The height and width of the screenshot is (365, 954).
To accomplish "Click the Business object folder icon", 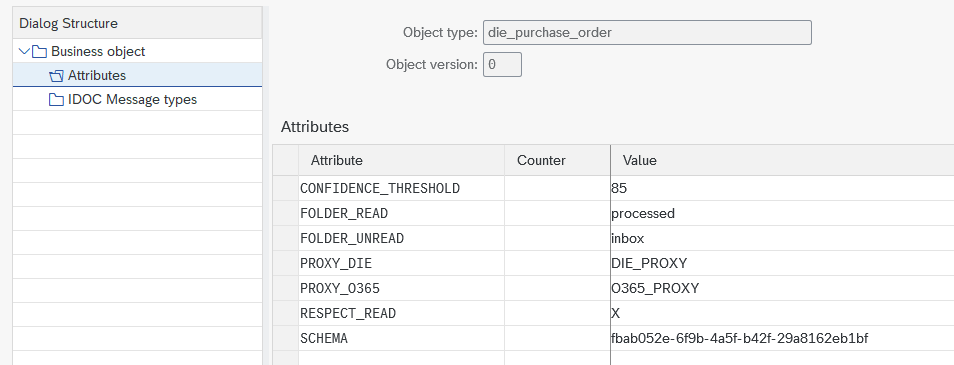I will 40,51.
